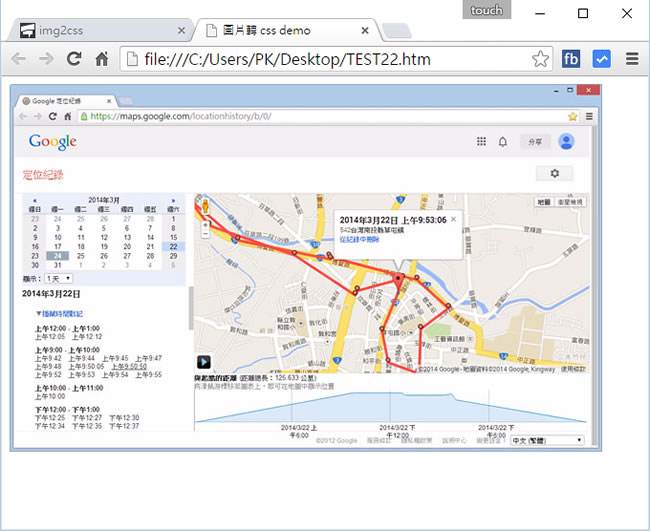Switch map to 衛星檢視 satellite view

(570, 202)
